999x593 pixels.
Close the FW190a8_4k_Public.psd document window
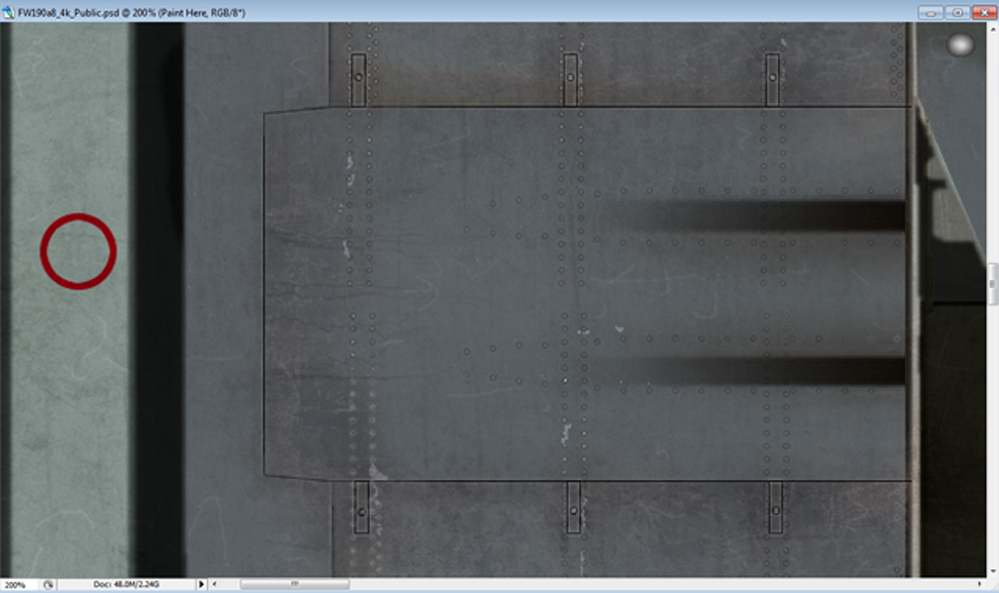click(x=984, y=13)
